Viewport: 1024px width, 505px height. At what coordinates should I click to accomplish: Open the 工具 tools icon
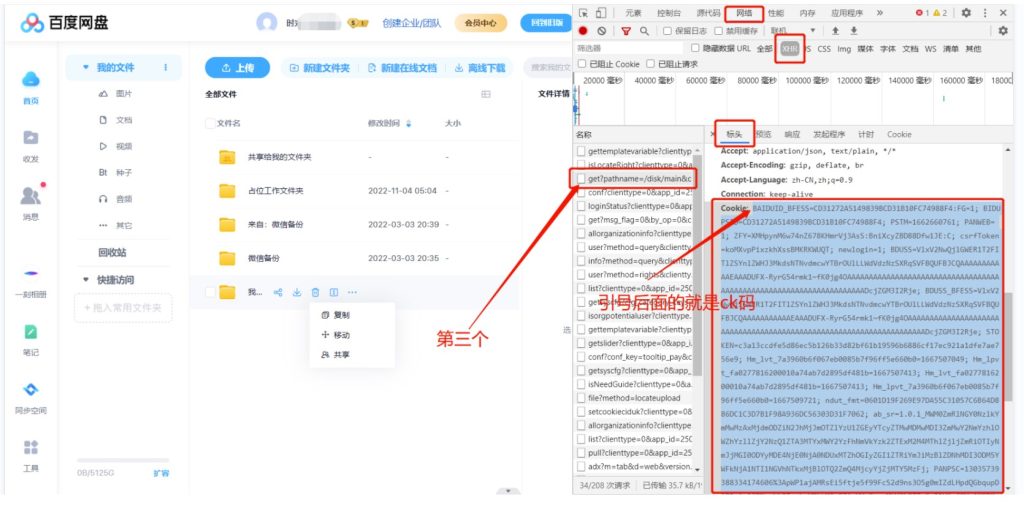pyautogui.click(x=31, y=448)
